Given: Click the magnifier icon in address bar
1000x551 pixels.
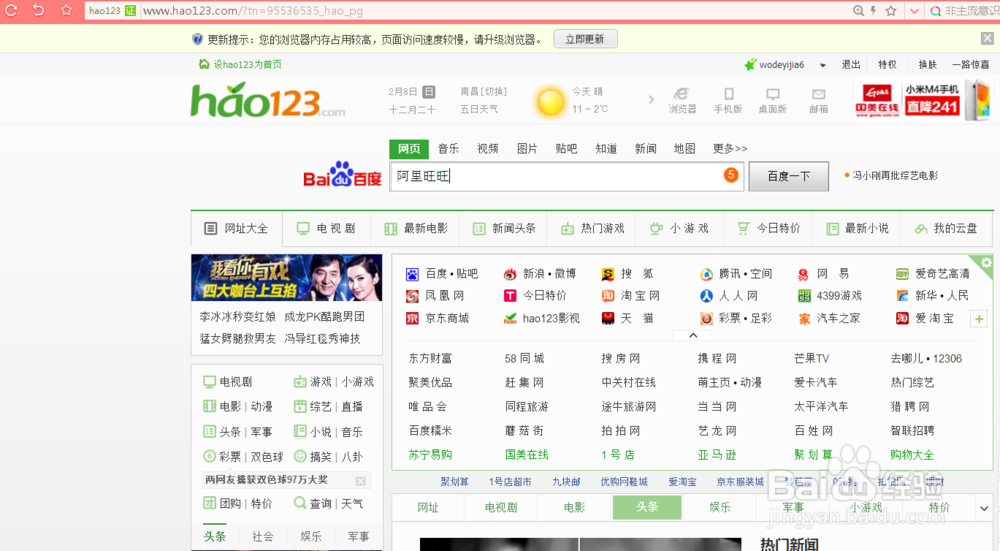Looking at the screenshot, I should 858,11.
